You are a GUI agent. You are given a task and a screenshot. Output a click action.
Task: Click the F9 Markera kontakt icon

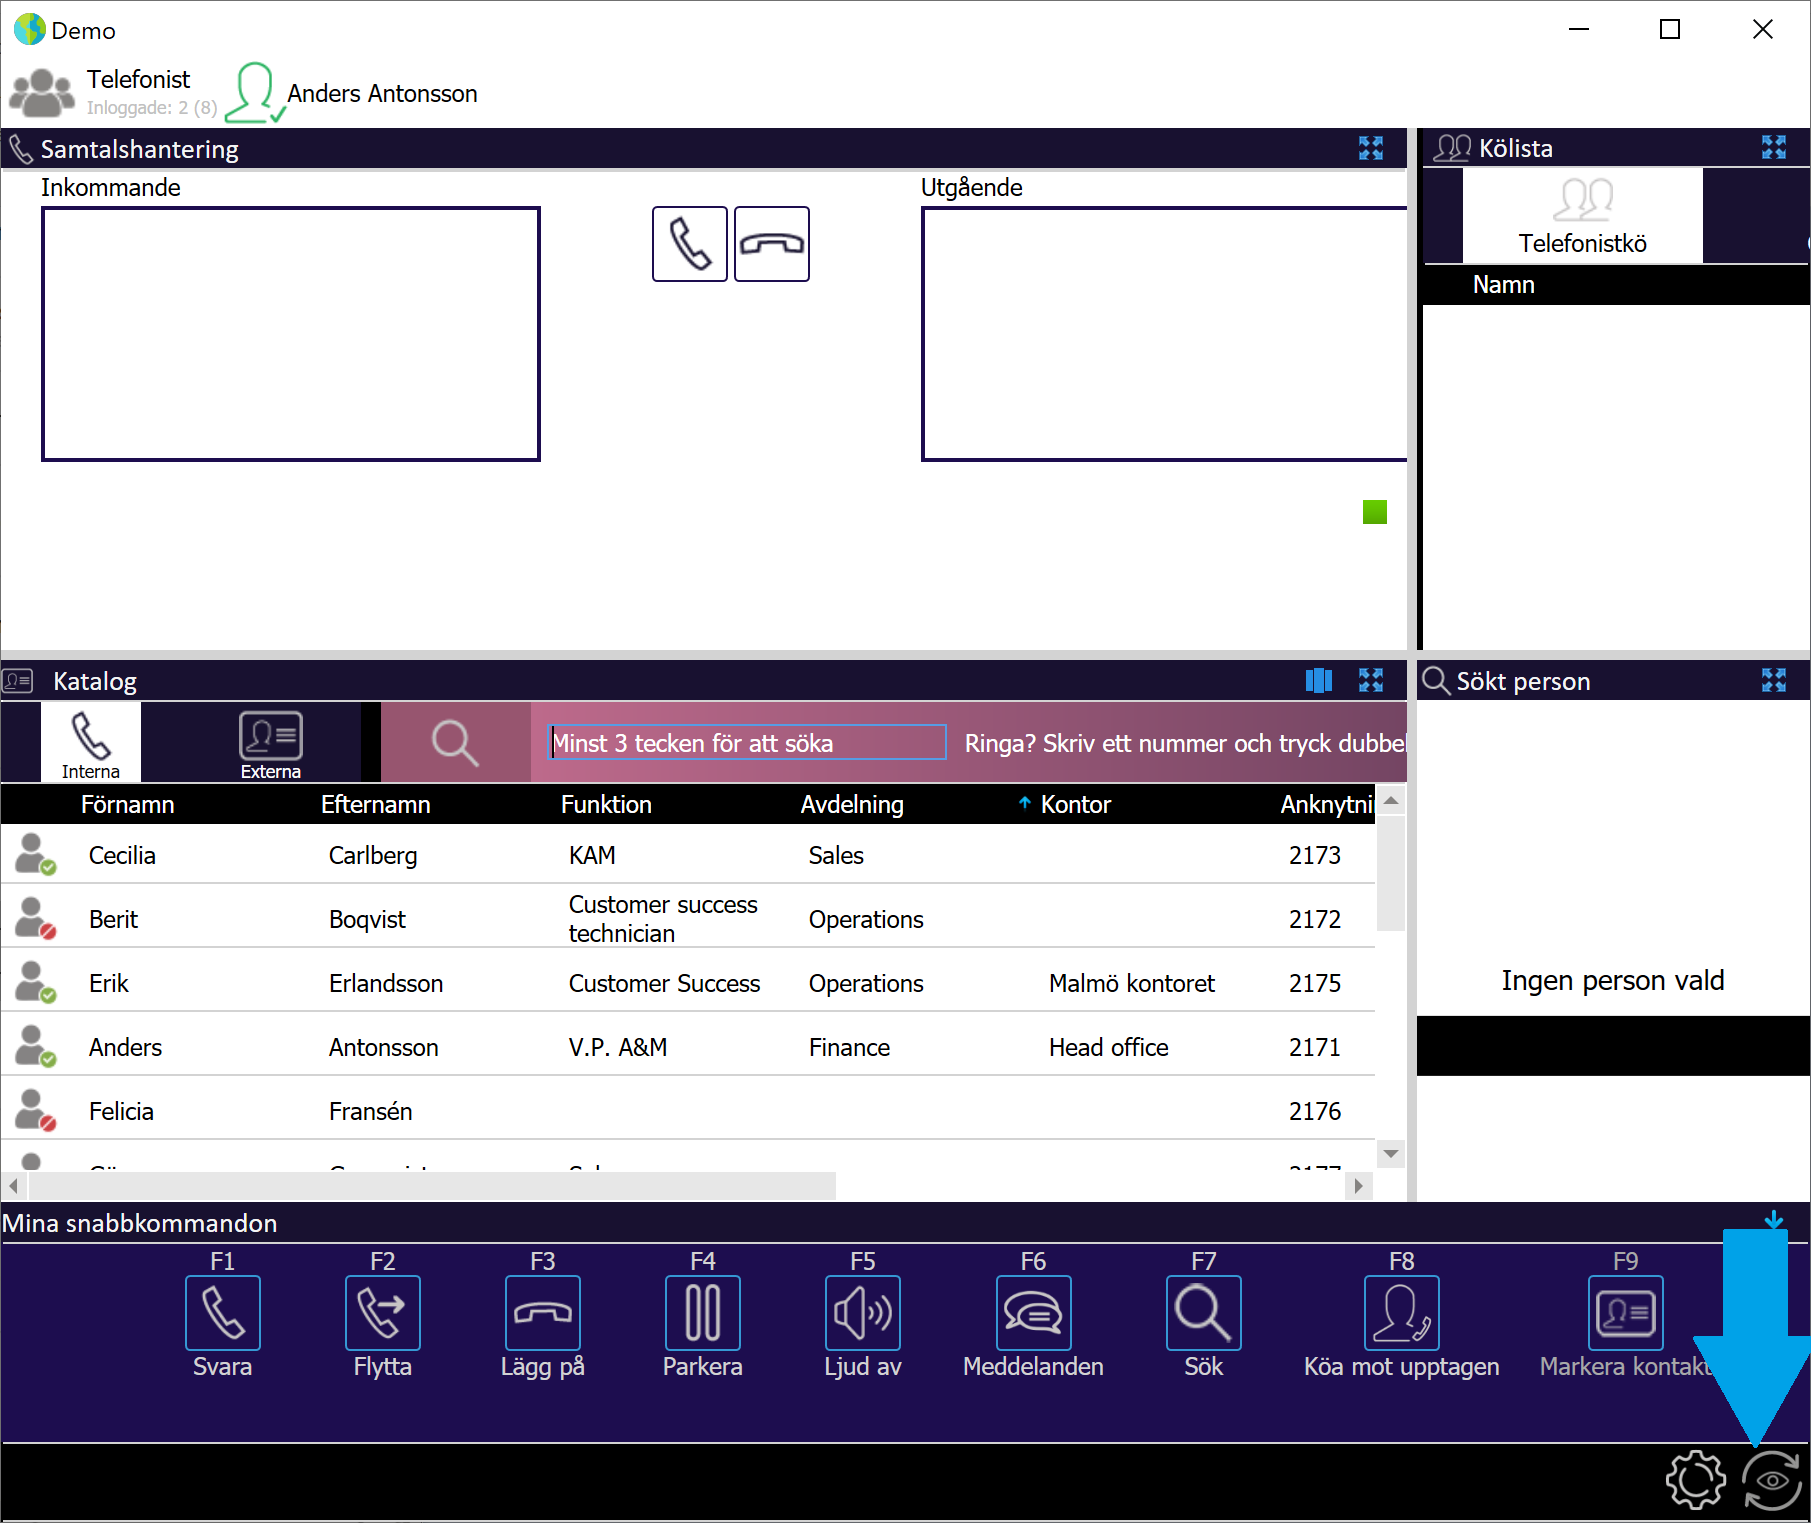pos(1625,1312)
